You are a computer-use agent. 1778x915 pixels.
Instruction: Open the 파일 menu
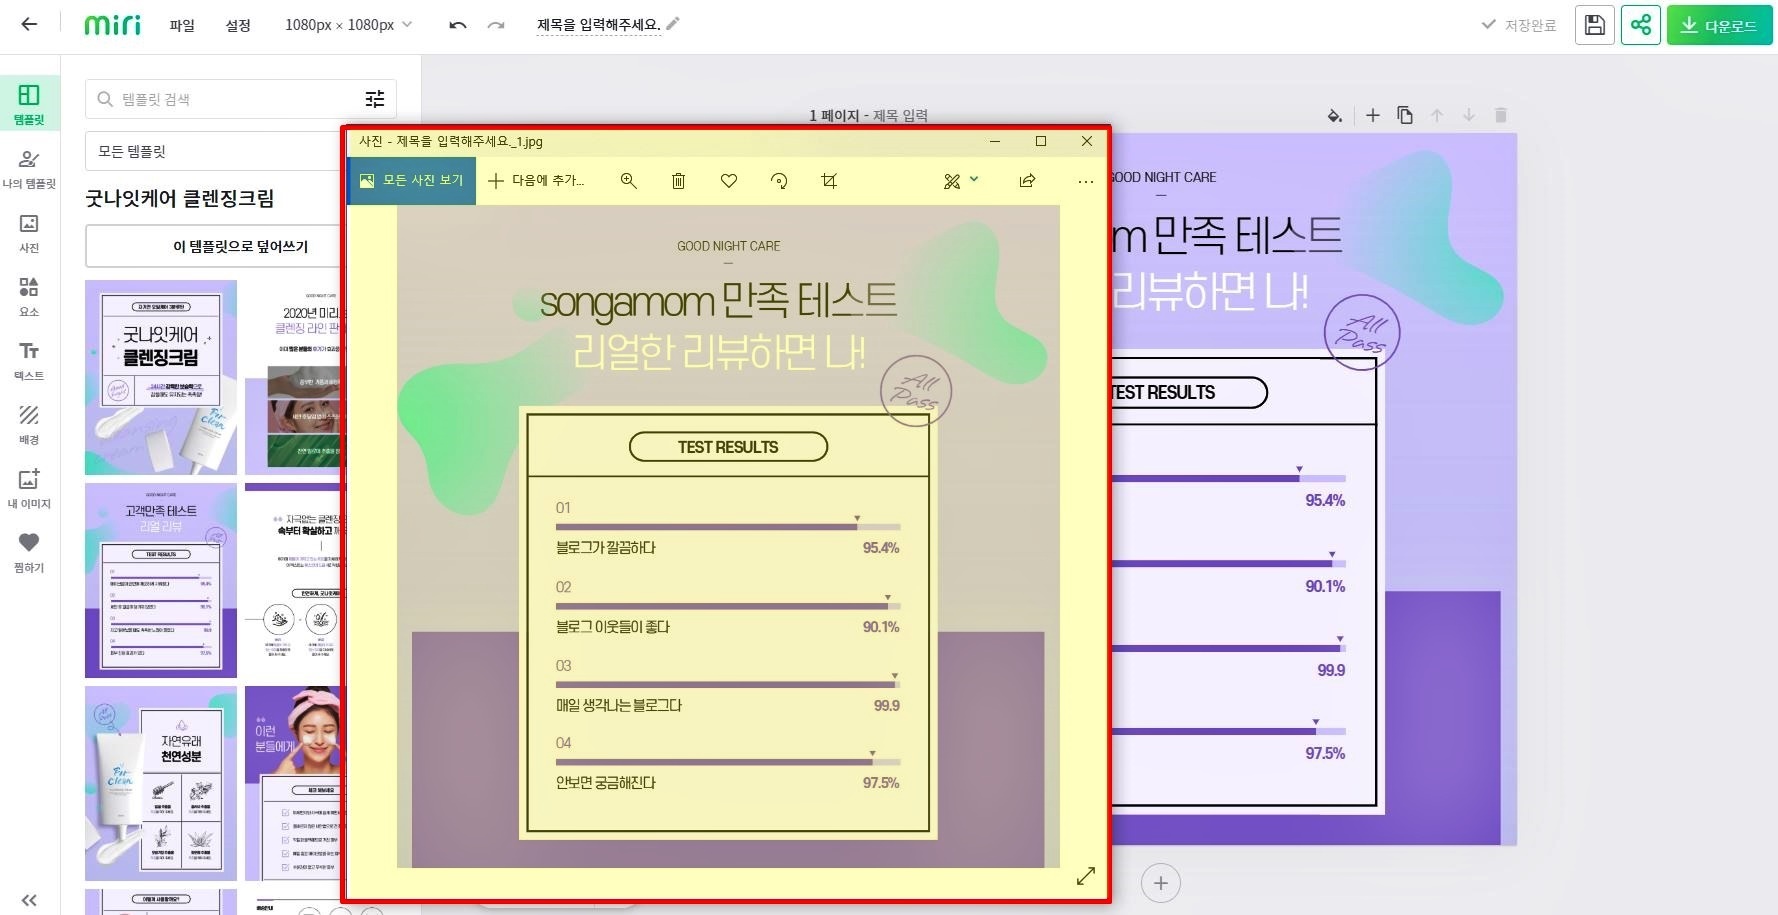pyautogui.click(x=182, y=25)
